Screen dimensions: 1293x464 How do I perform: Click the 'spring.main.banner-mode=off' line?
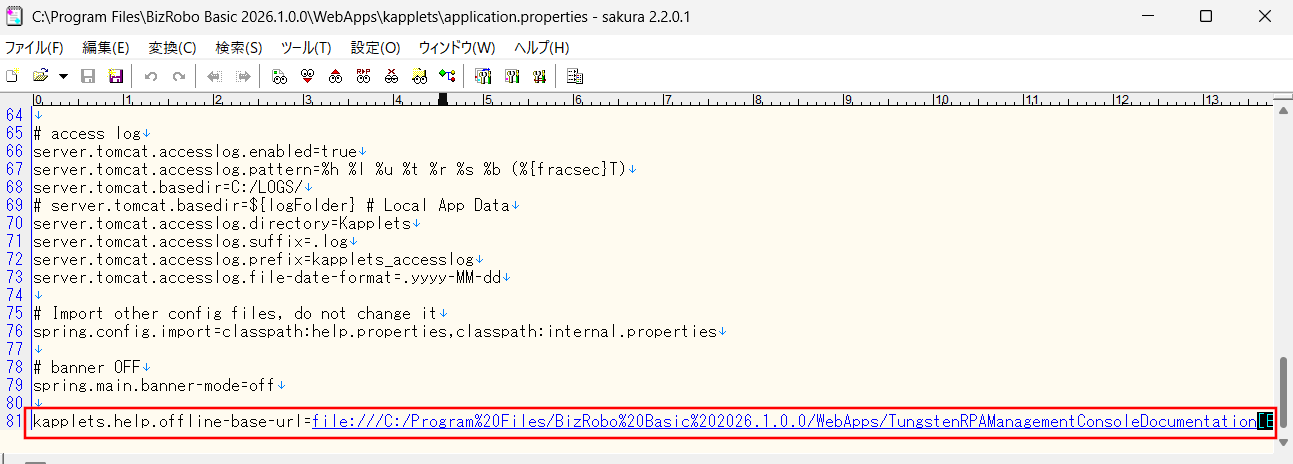pyautogui.click(x=154, y=385)
